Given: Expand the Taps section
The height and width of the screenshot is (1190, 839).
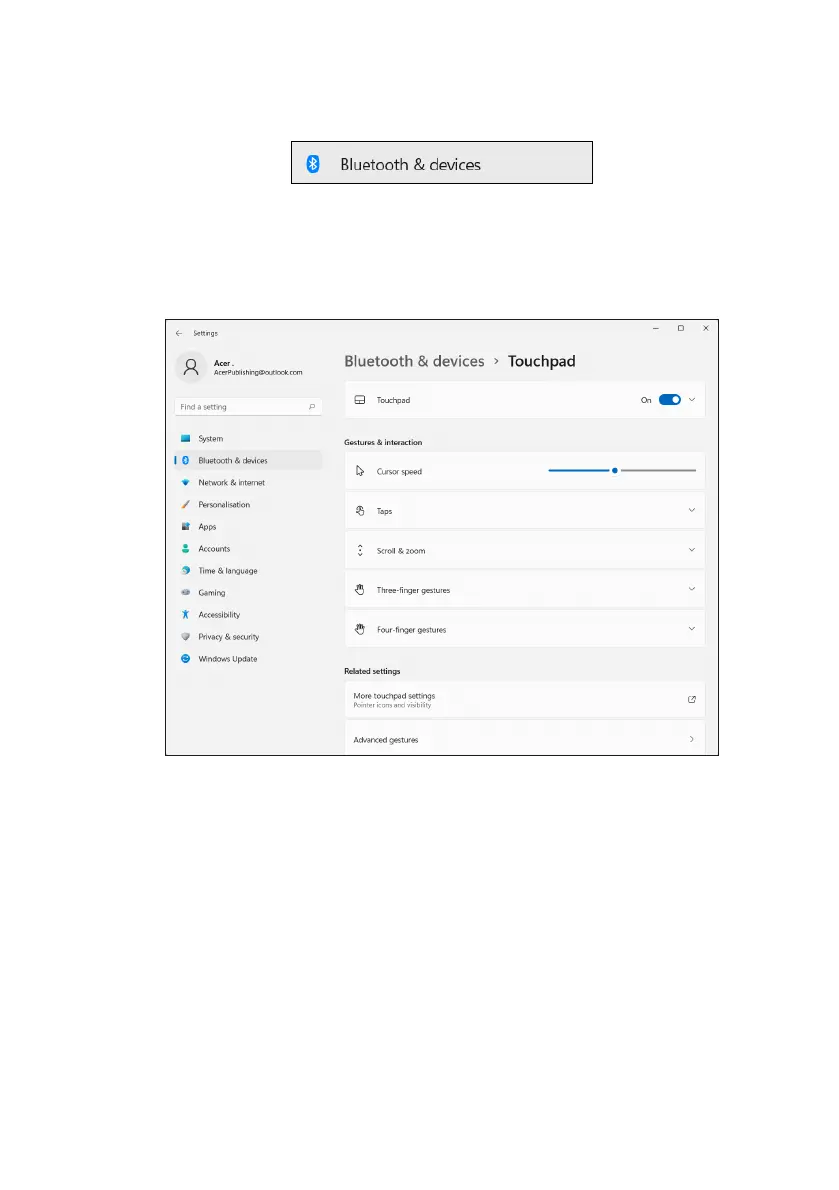Looking at the screenshot, I should (x=691, y=510).
